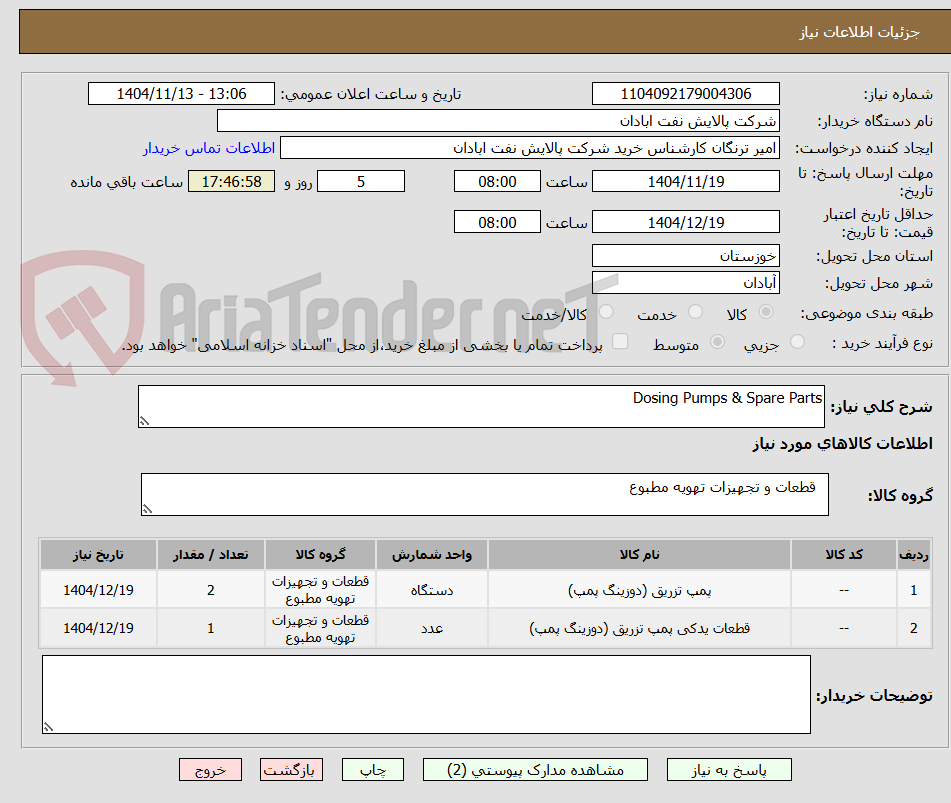Click the price validity time 08:00 field
Screen dimensions: 951x803
[x=497, y=222]
